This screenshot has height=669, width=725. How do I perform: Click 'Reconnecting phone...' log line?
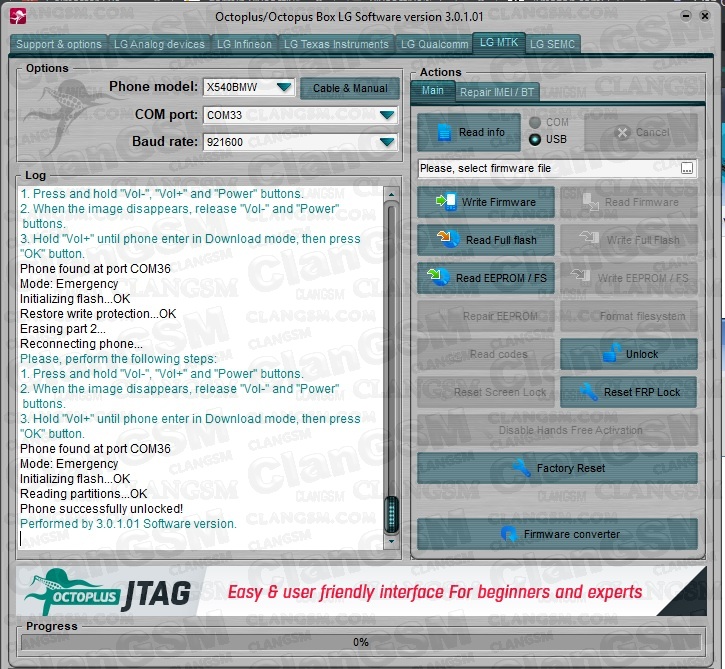[x=81, y=344]
